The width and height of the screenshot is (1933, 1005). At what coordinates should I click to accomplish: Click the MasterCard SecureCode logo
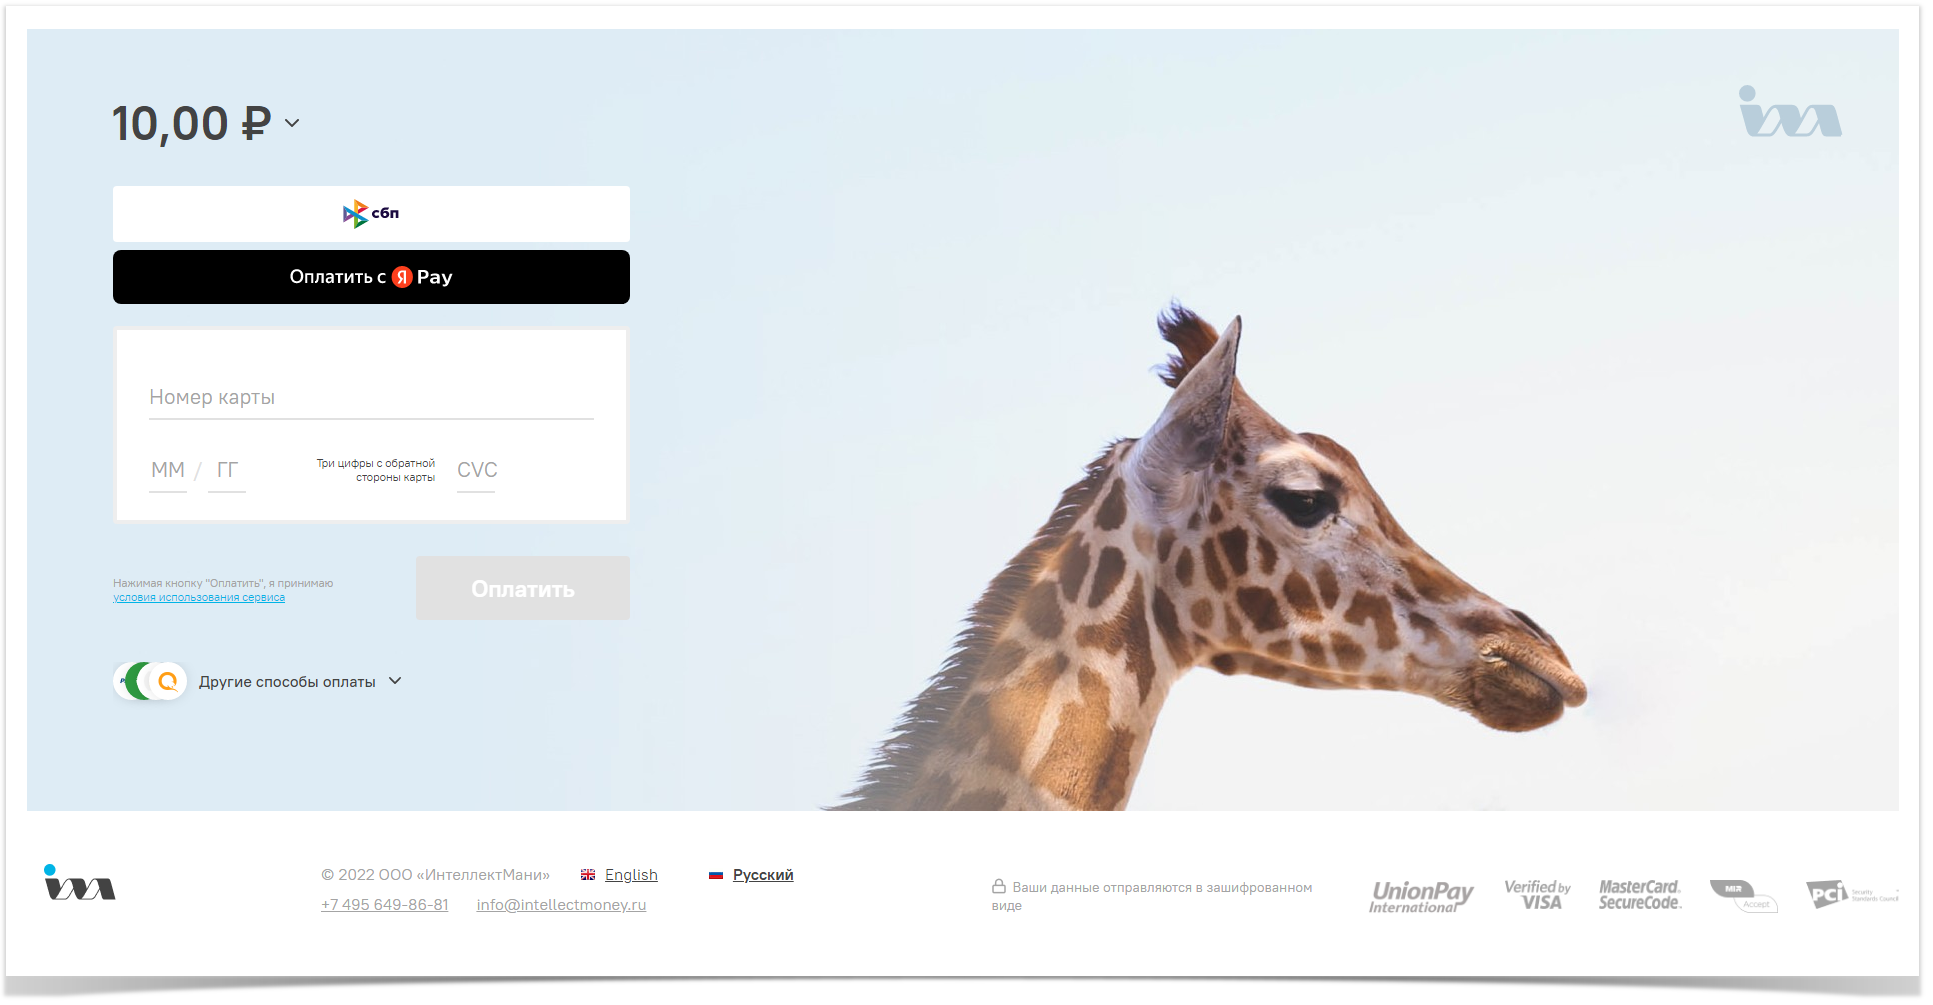point(1640,895)
